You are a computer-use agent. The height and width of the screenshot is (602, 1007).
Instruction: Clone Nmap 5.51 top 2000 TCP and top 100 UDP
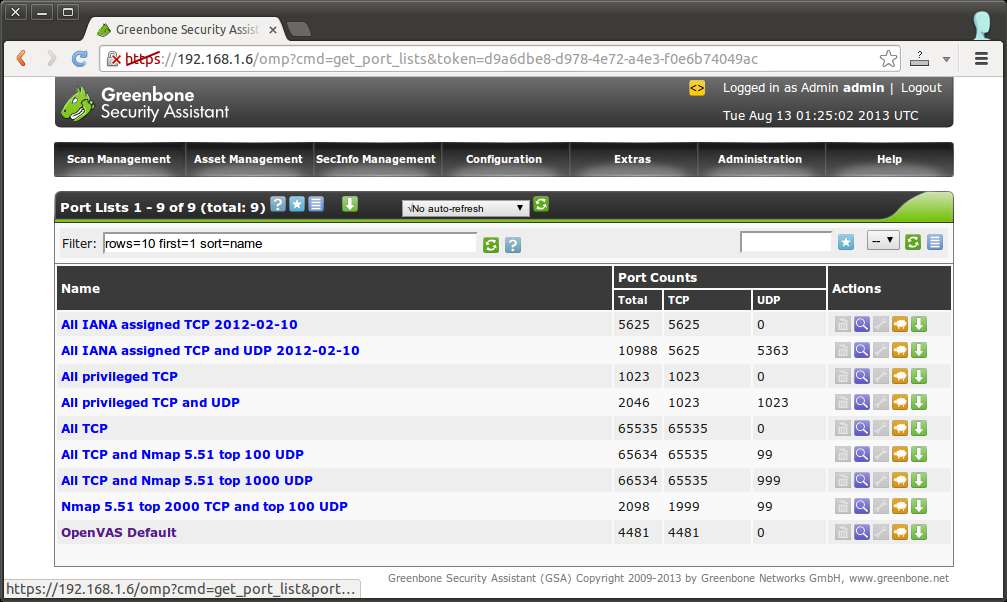pyautogui.click(x=900, y=506)
